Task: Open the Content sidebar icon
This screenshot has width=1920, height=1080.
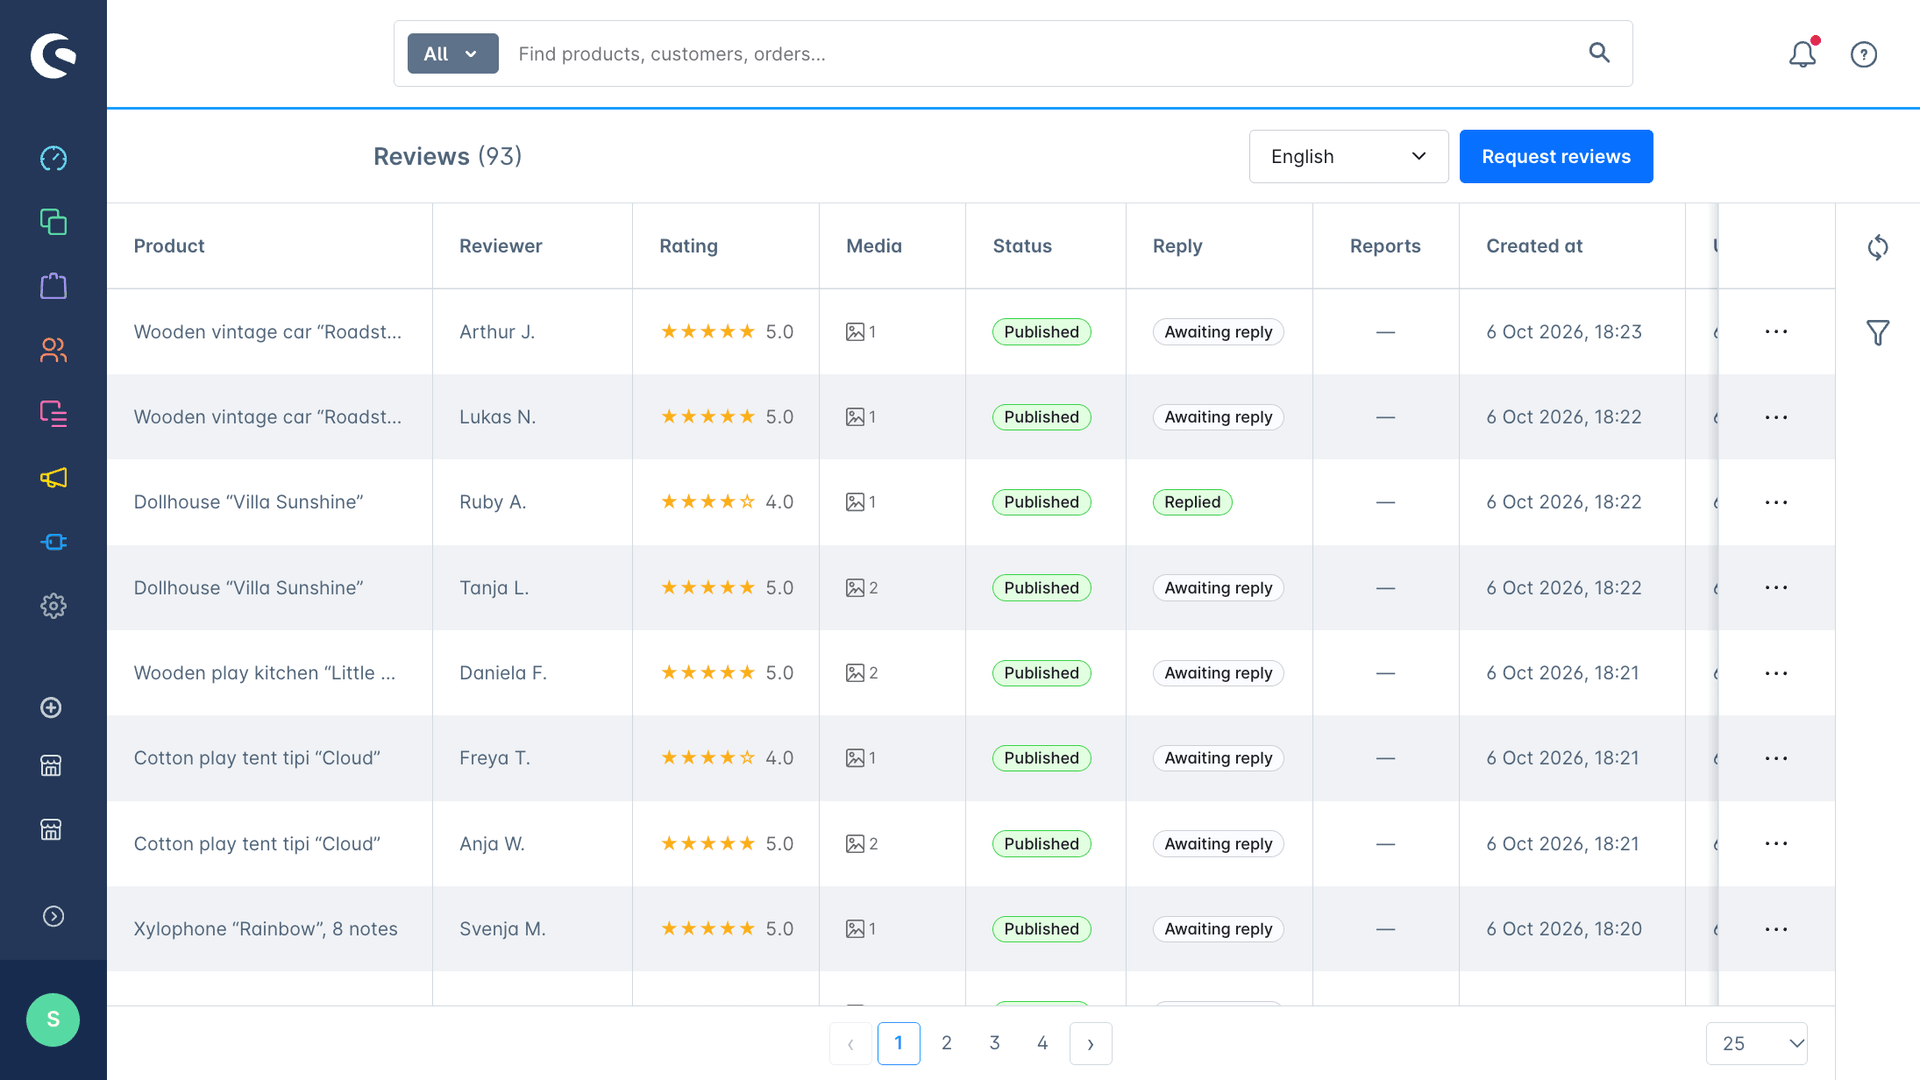Action: [53, 414]
